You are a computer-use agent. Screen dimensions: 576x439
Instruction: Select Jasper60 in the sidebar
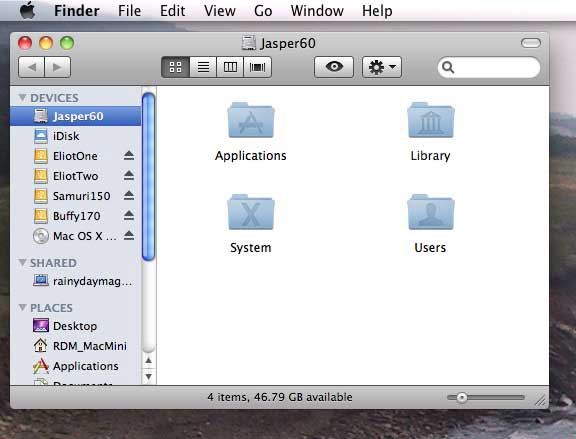click(x=76, y=116)
